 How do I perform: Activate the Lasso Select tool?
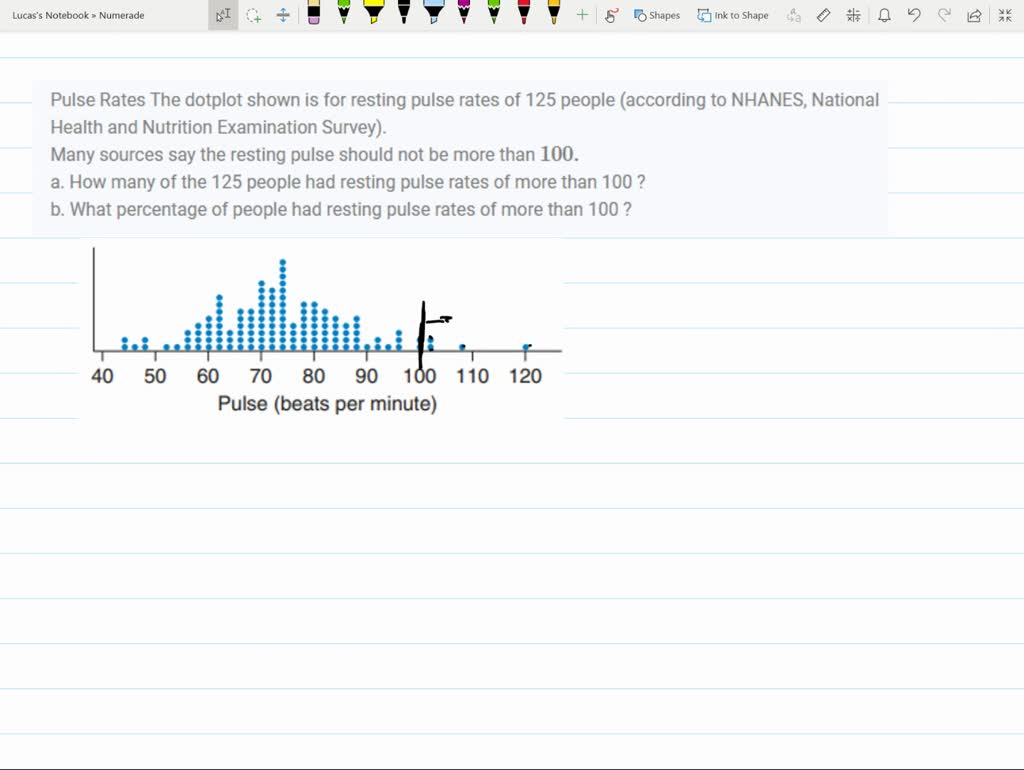coord(253,15)
